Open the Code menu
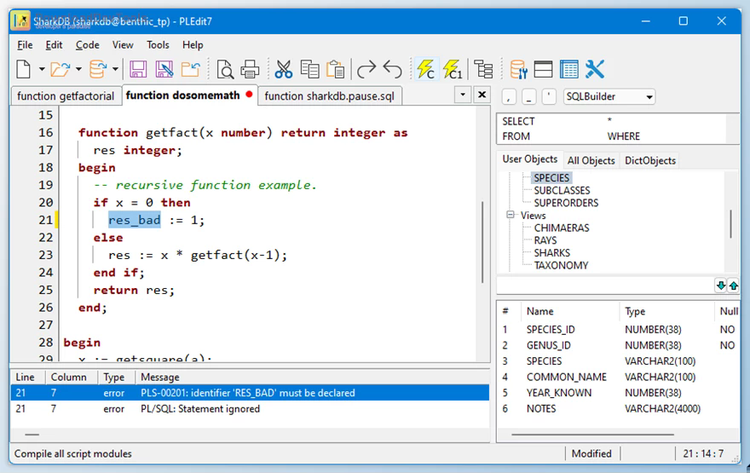The image size is (750, 473). (x=88, y=45)
